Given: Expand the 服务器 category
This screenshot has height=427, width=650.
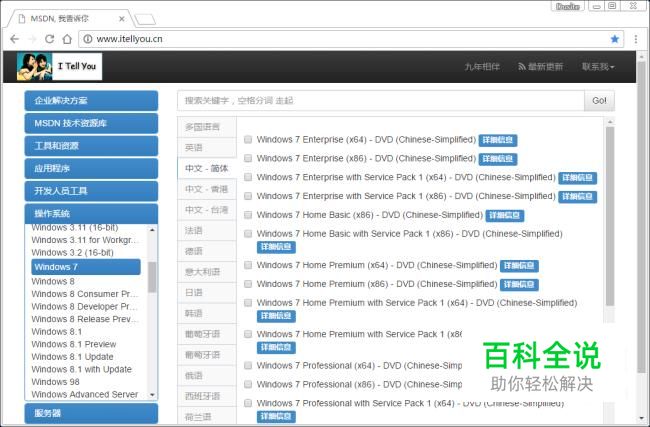Looking at the screenshot, I should pyautogui.click(x=91, y=413).
